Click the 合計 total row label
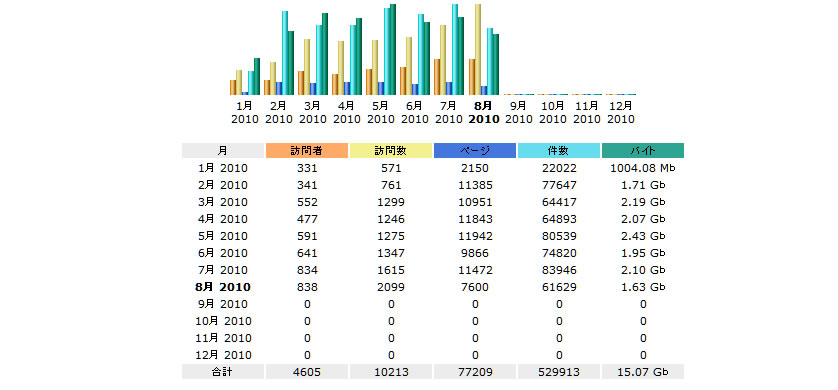The width and height of the screenshot is (838, 390). tap(223, 372)
